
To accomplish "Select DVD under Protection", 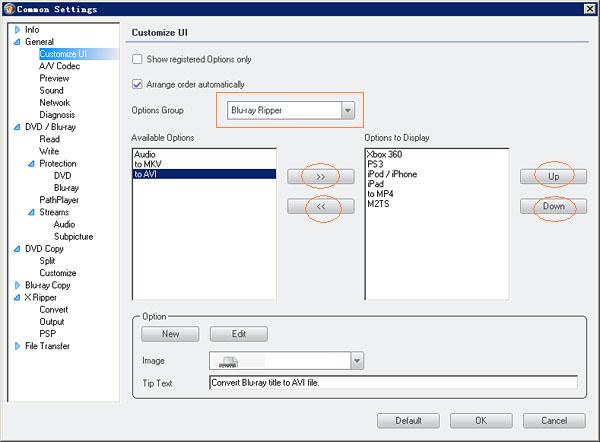I will (62, 176).
